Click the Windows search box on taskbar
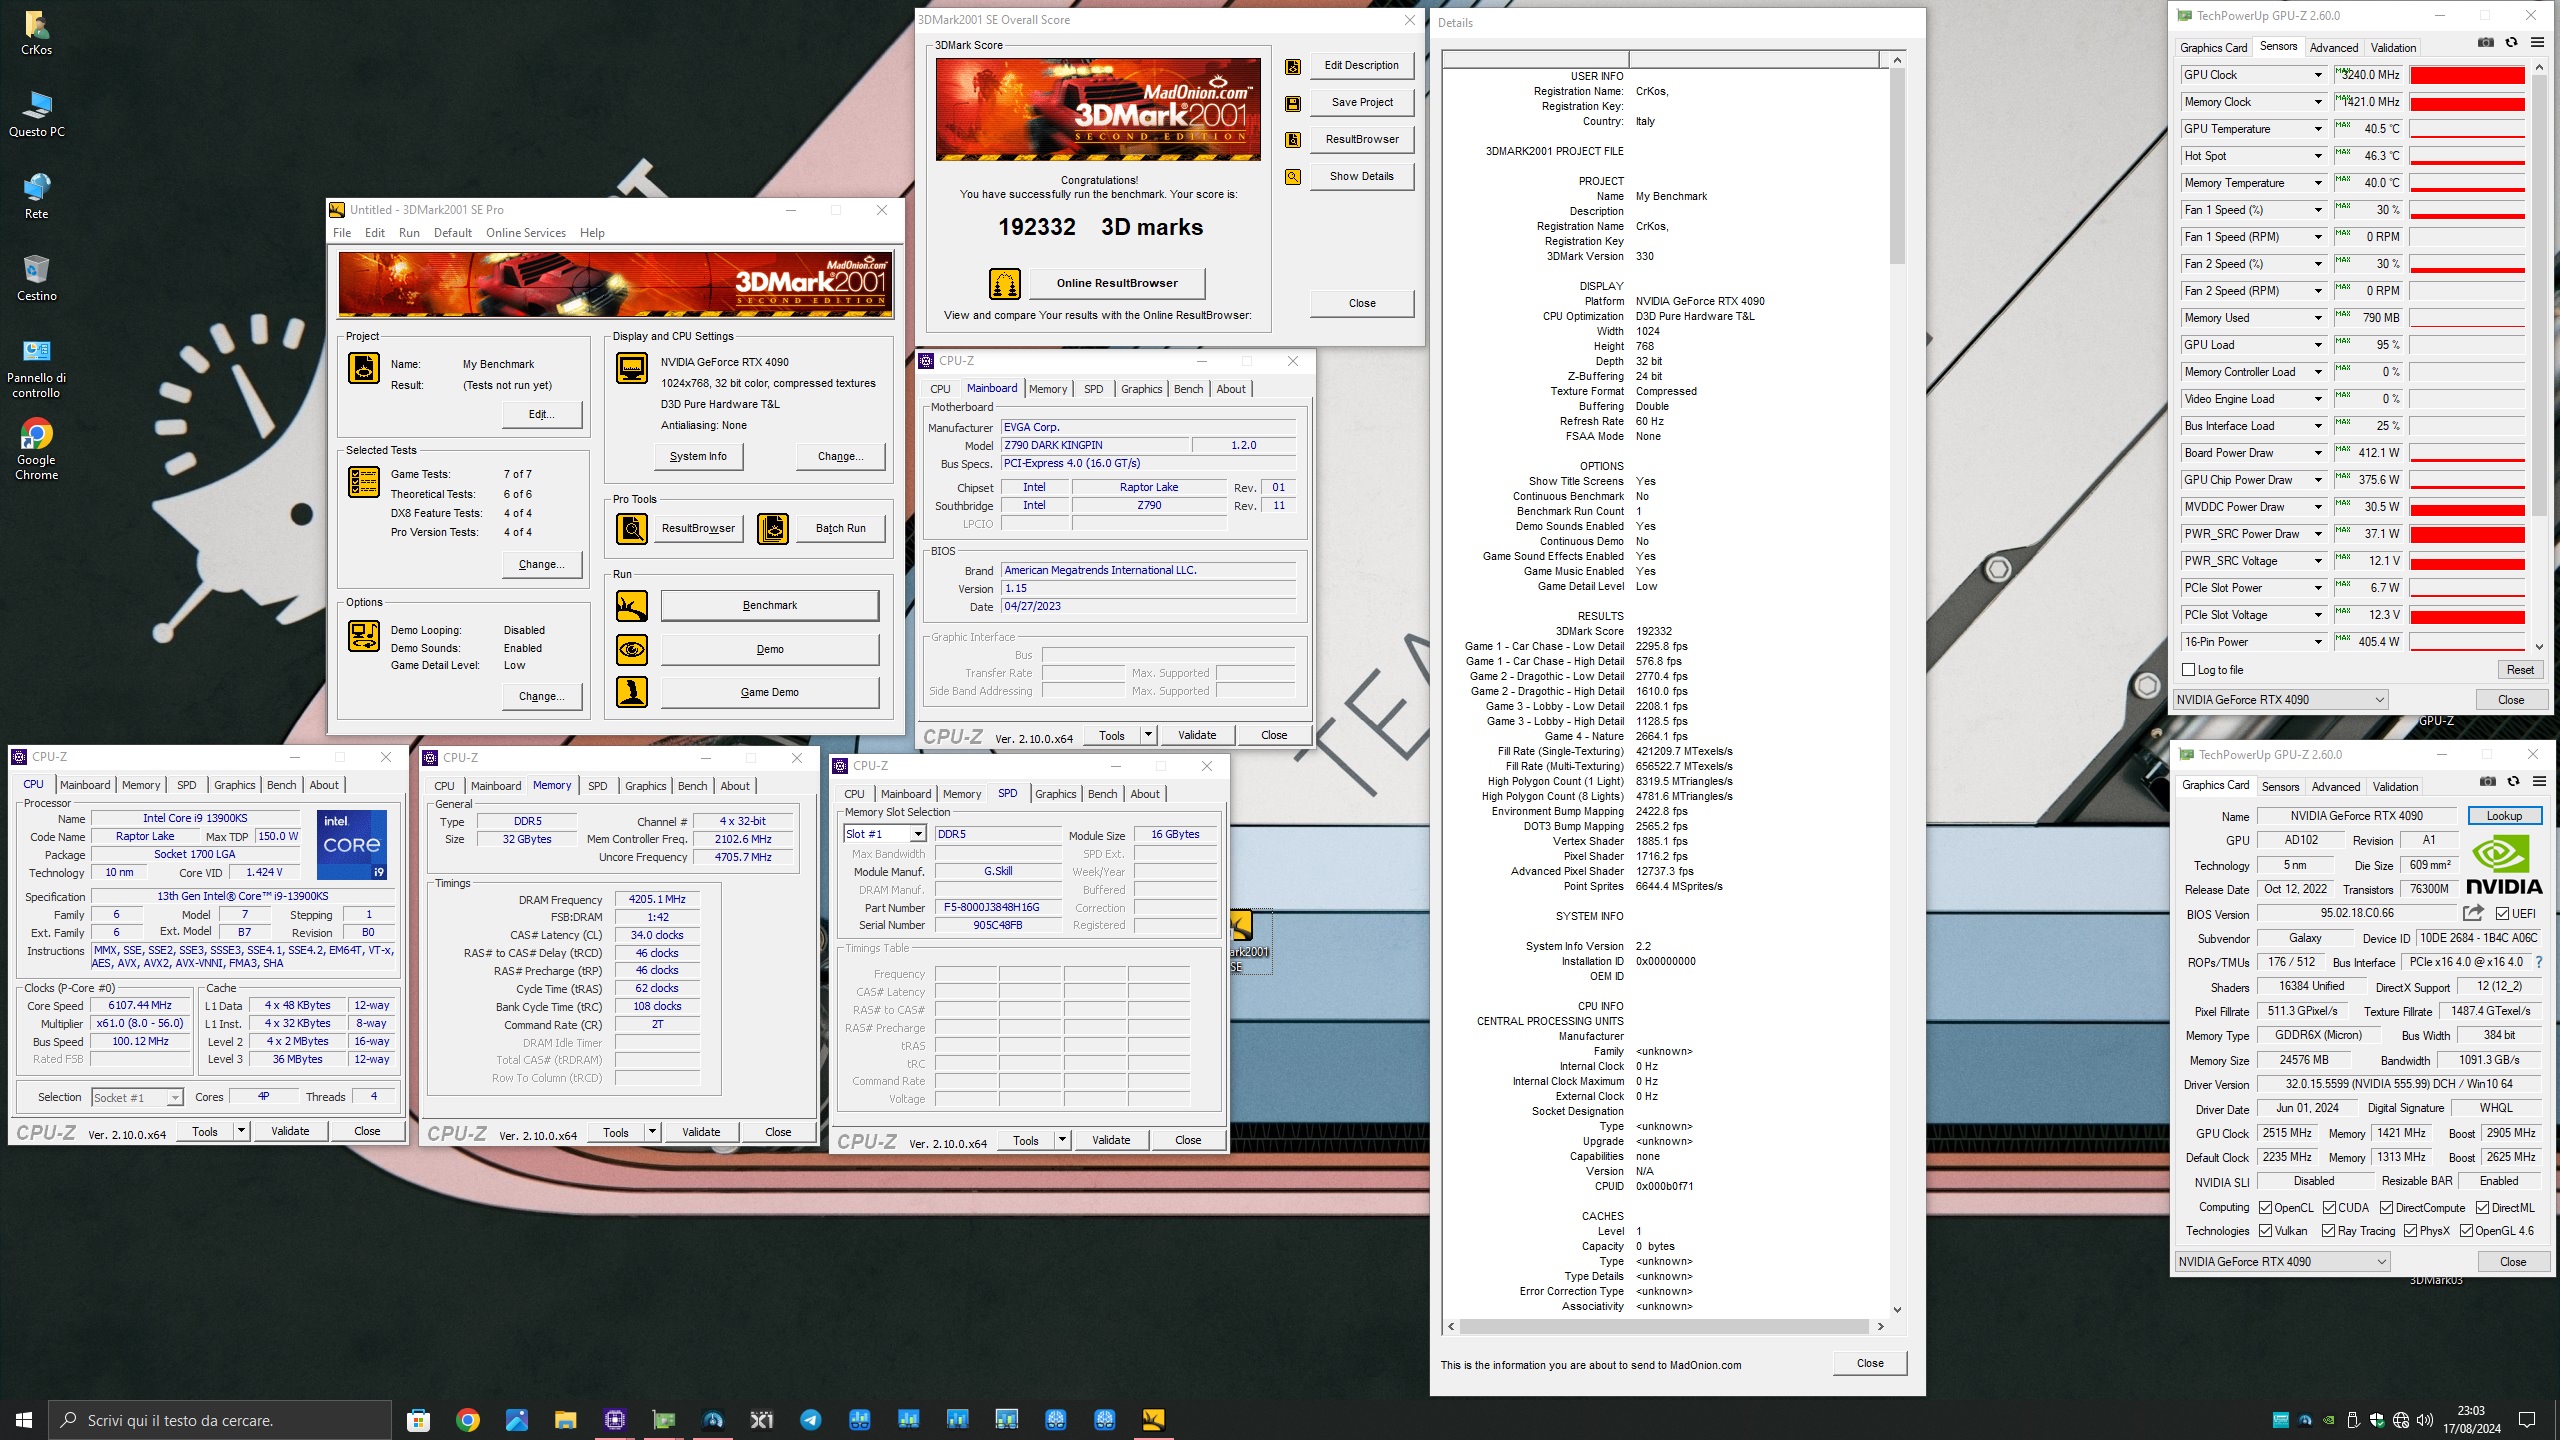Screen dimensions: 2560x1440 point(220,1420)
